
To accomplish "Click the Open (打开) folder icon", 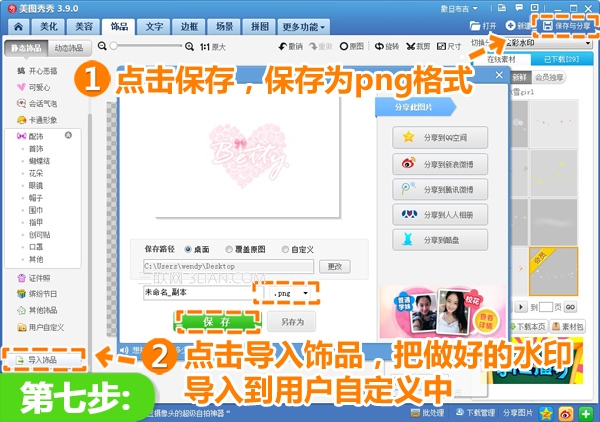I will [x=481, y=25].
